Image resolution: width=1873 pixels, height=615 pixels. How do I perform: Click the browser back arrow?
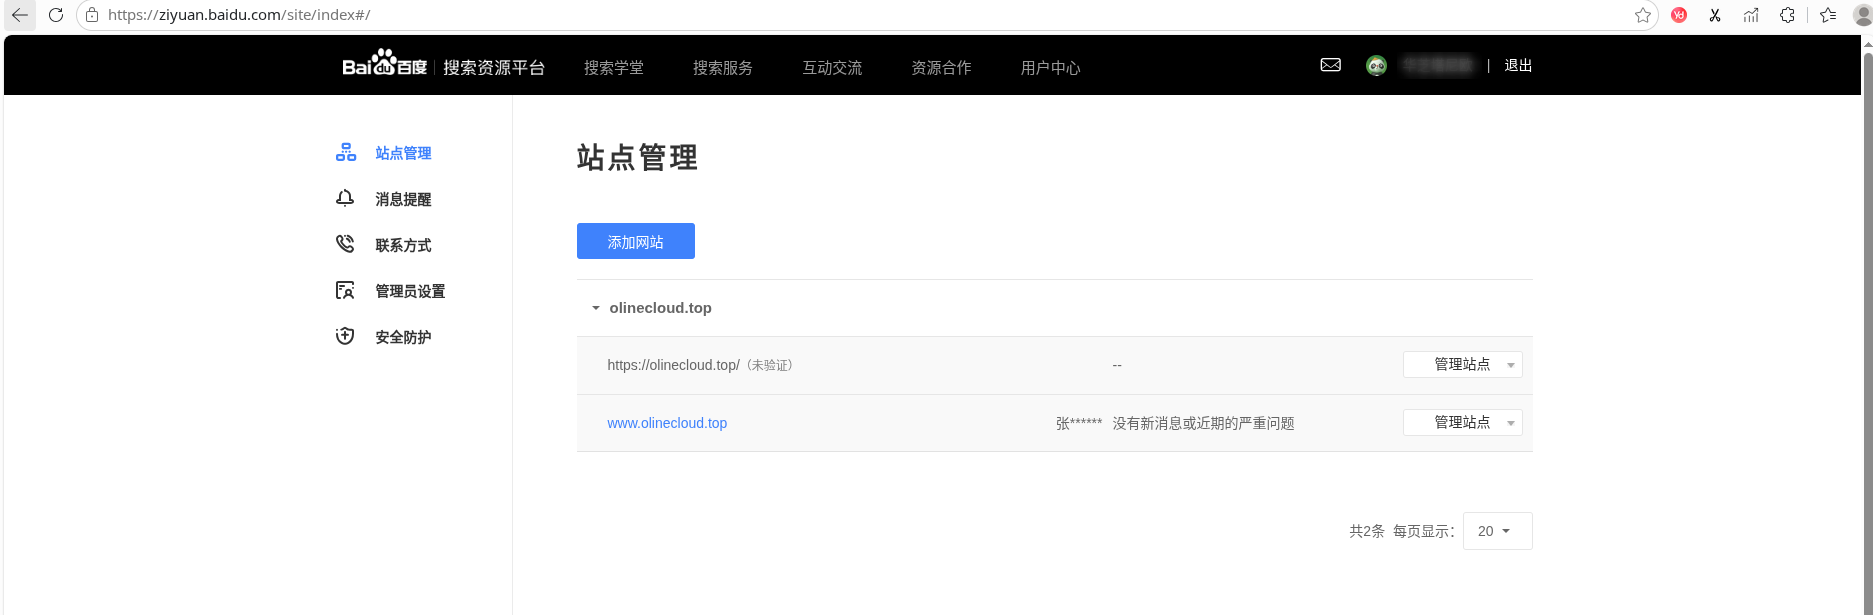click(19, 15)
